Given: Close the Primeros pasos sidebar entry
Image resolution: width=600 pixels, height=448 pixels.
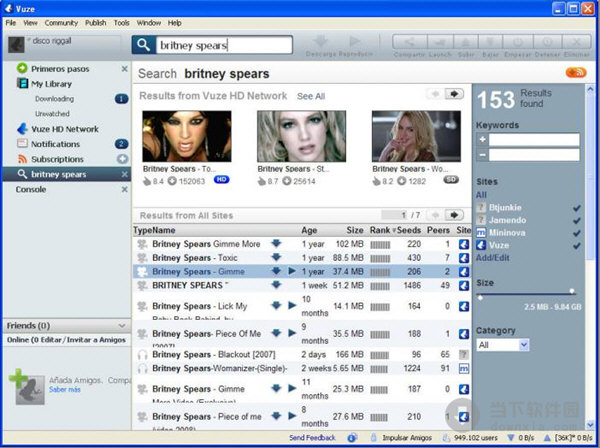Looking at the screenshot, I should (124, 69).
